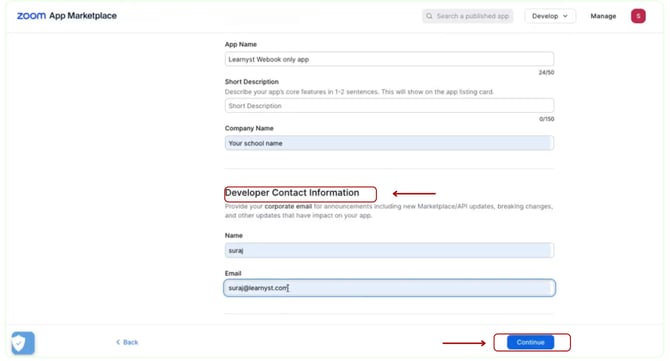Click the 0/150 character counter
Image resolution: width=670 pixels, height=361 pixels.
click(x=547, y=119)
